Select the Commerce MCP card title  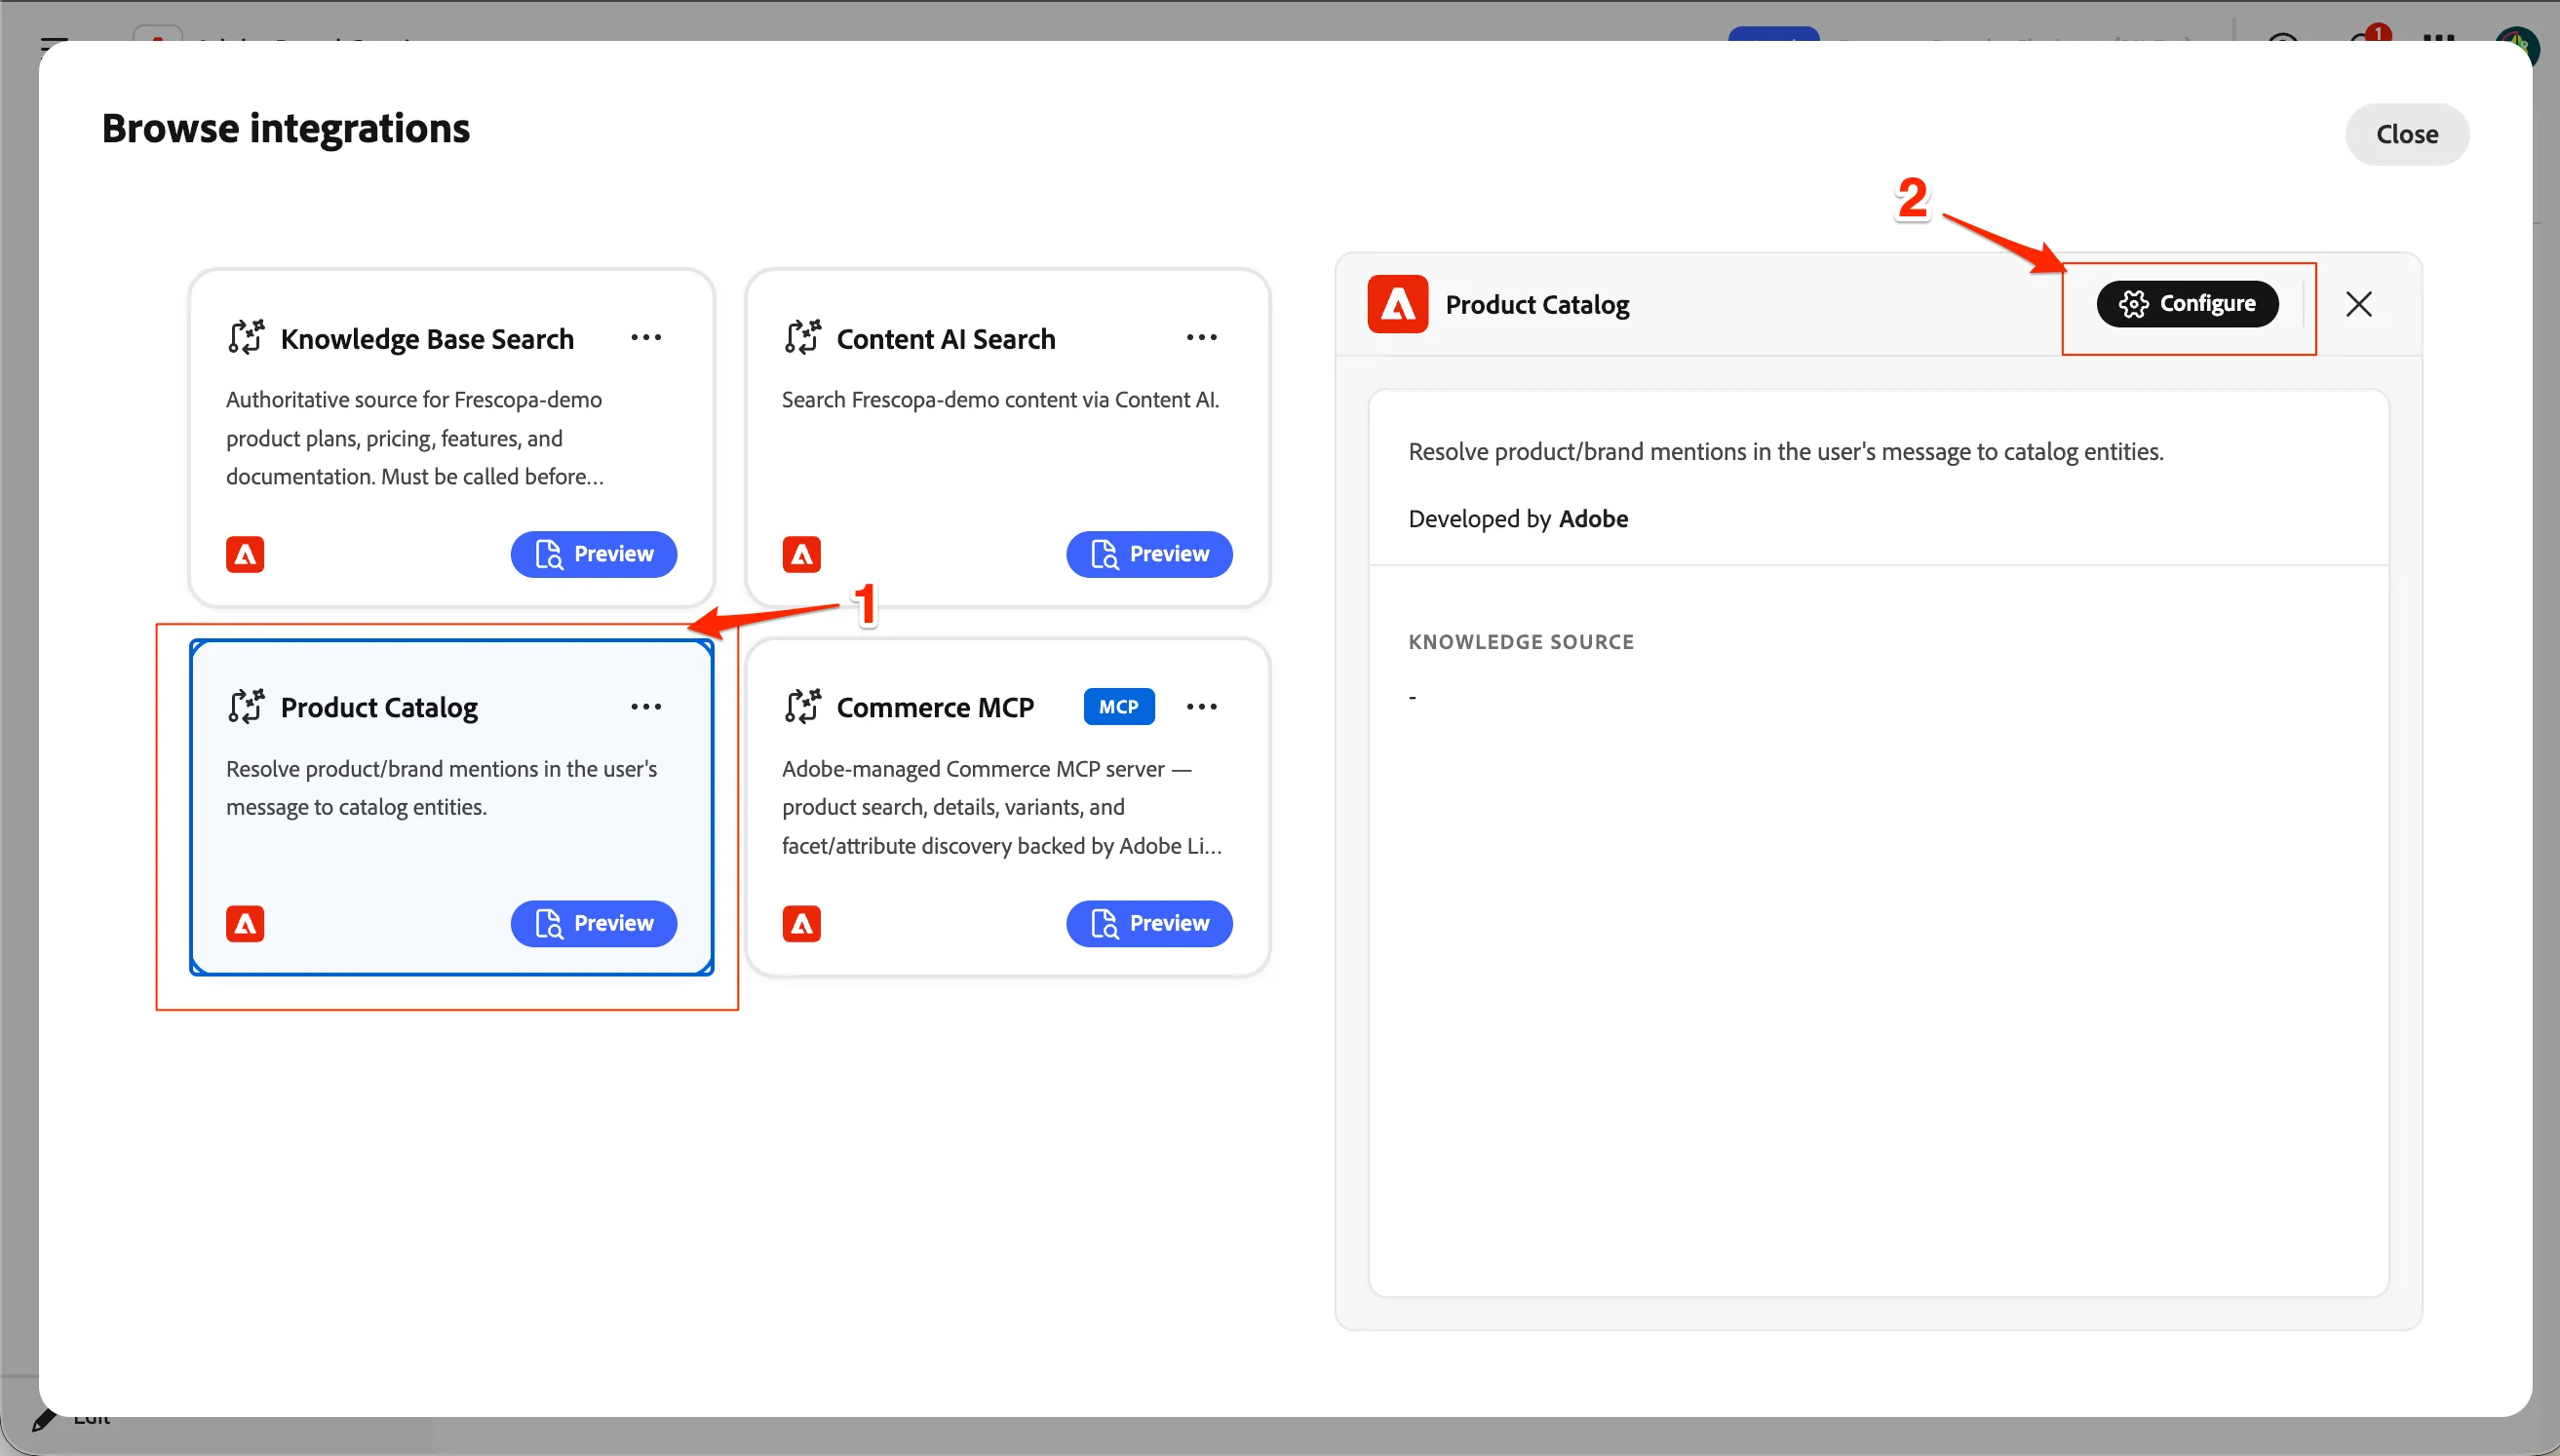click(x=935, y=708)
